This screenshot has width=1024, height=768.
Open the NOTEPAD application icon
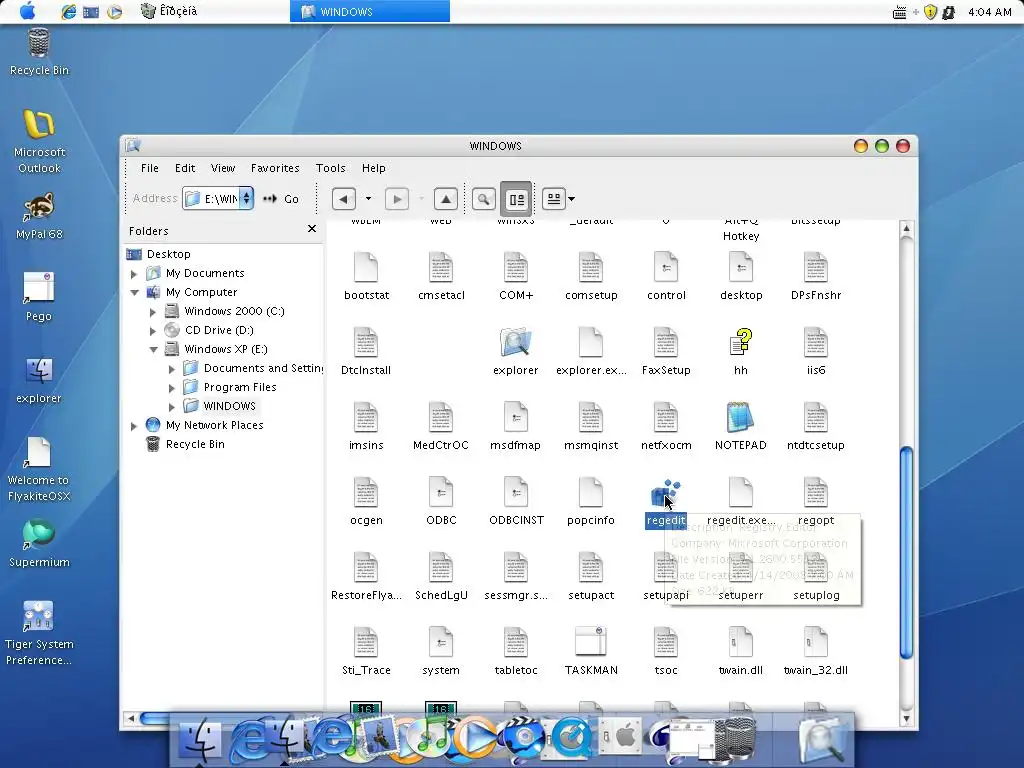tap(740, 419)
